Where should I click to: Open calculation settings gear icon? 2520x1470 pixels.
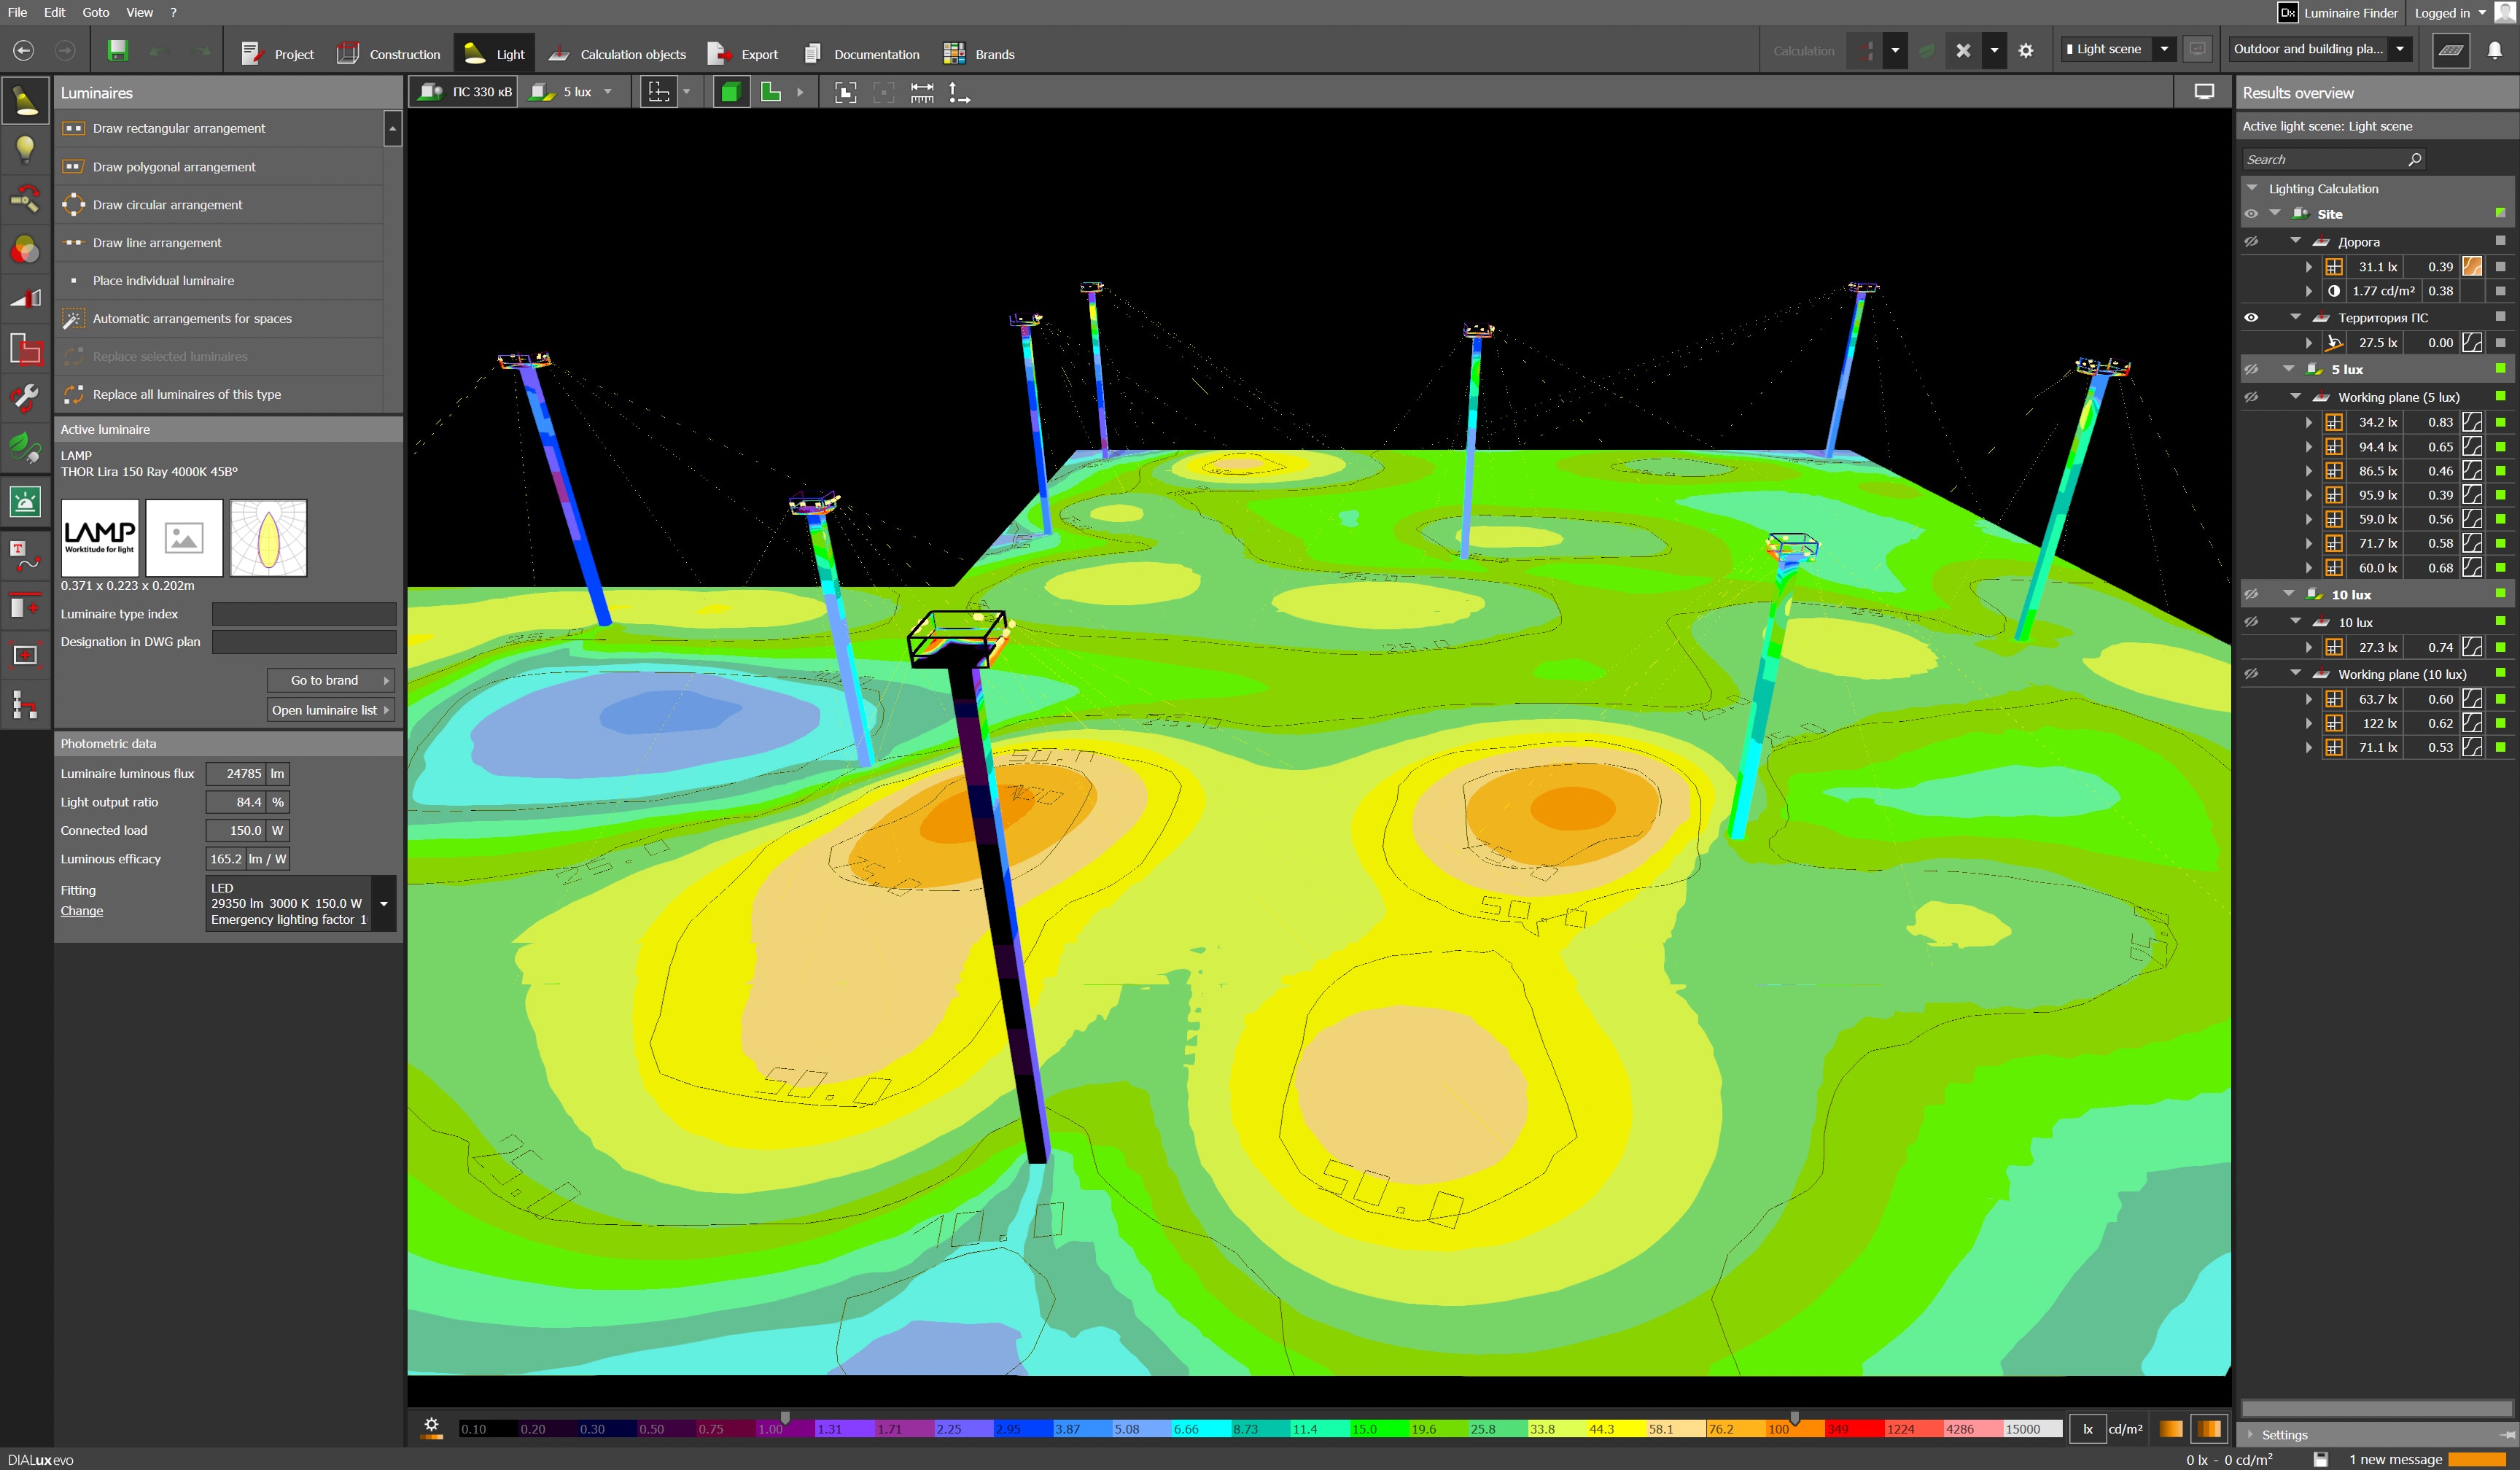[x=2026, y=50]
